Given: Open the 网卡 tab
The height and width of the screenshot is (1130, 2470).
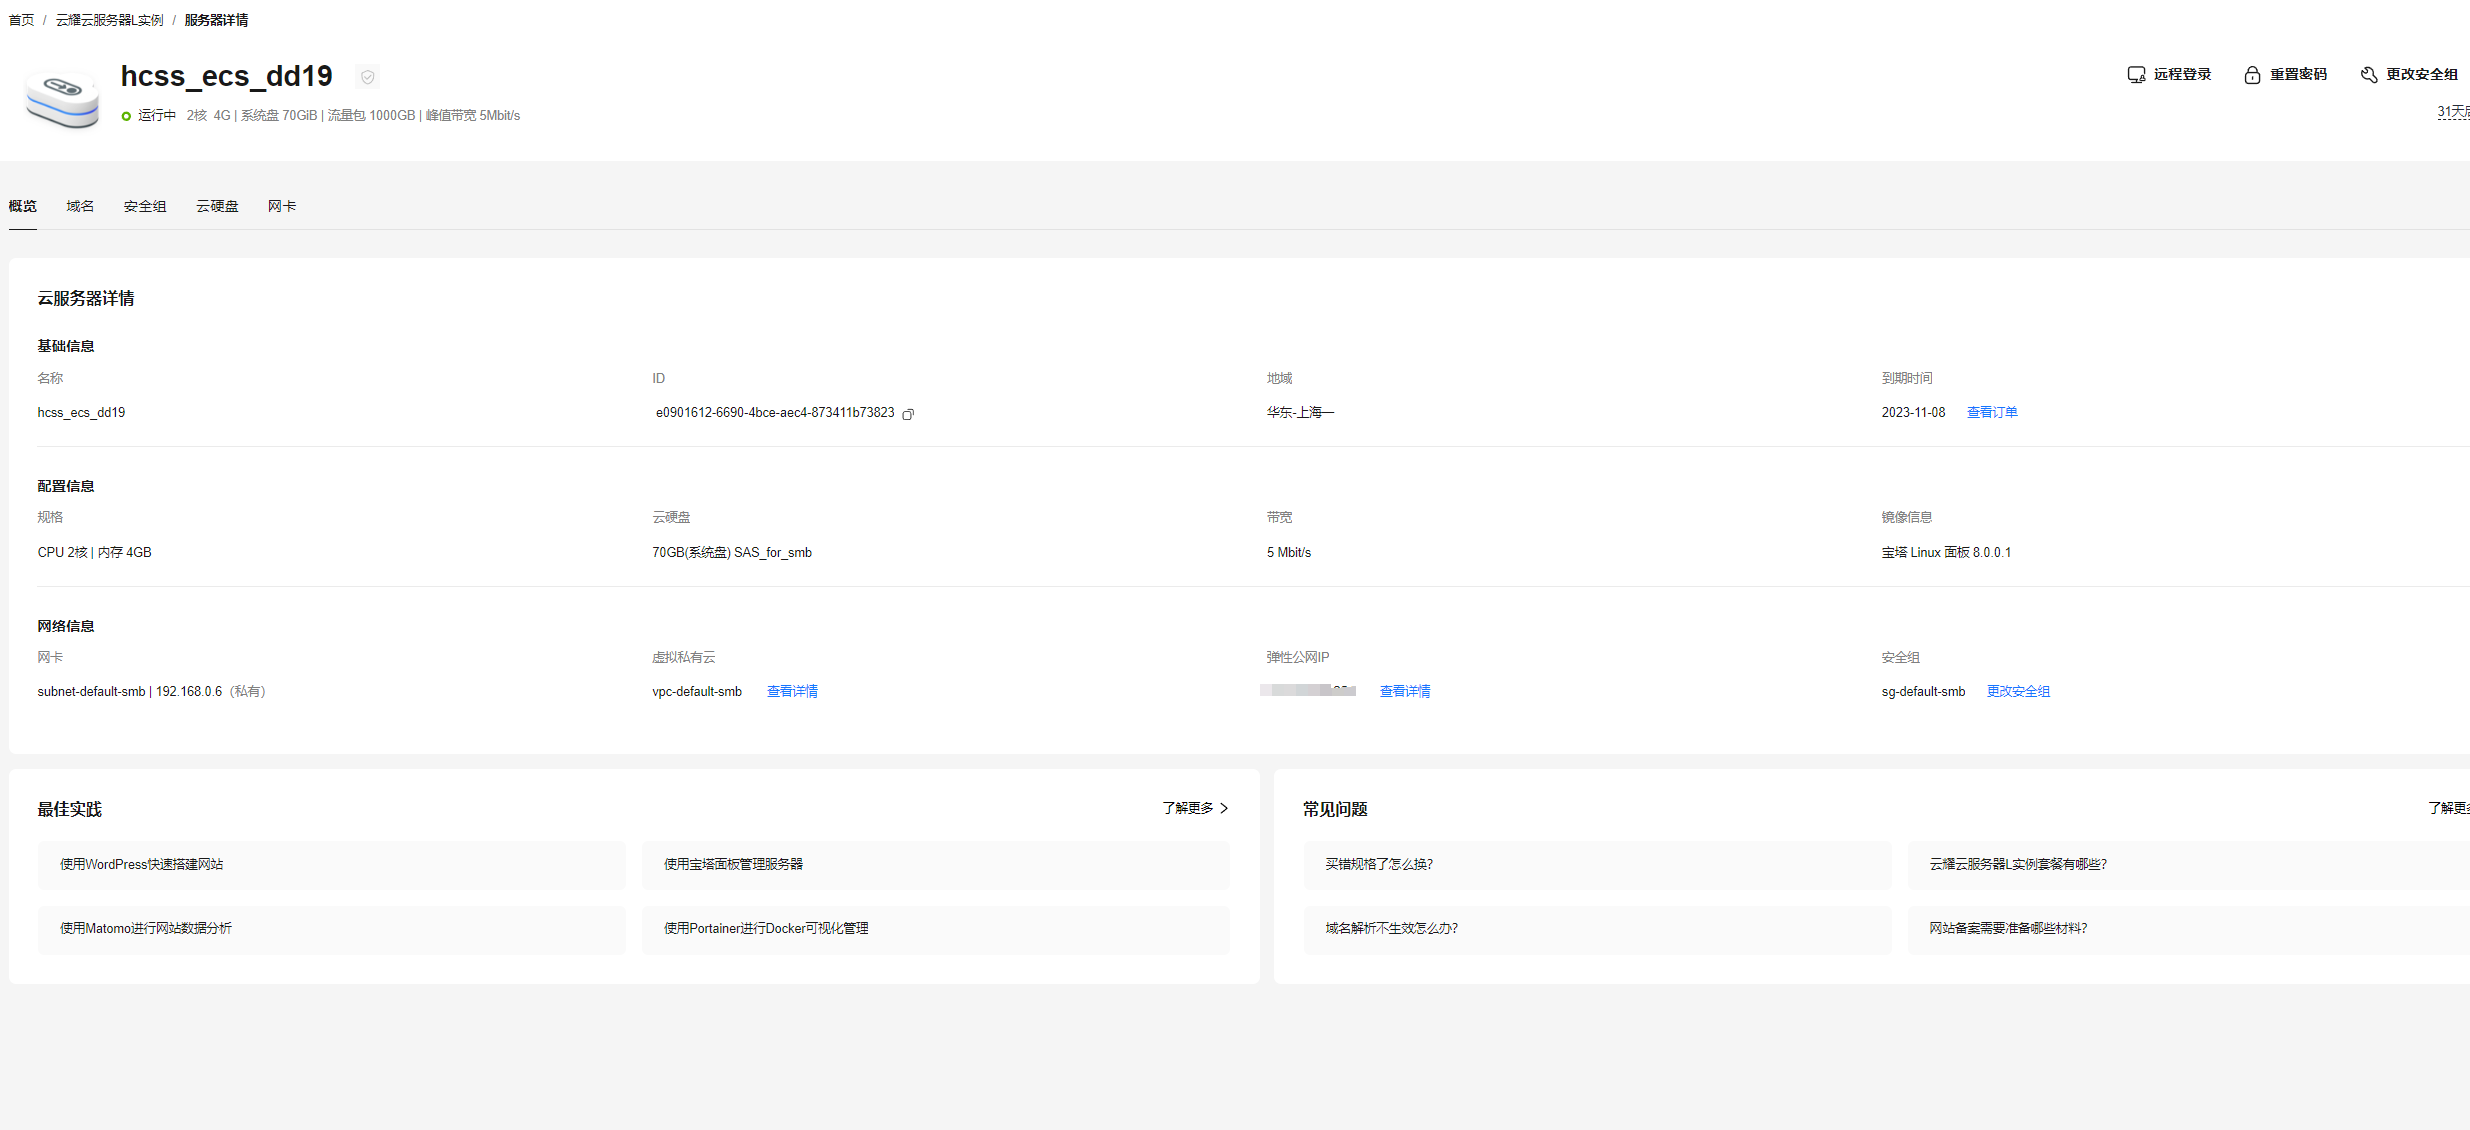Looking at the screenshot, I should (282, 206).
